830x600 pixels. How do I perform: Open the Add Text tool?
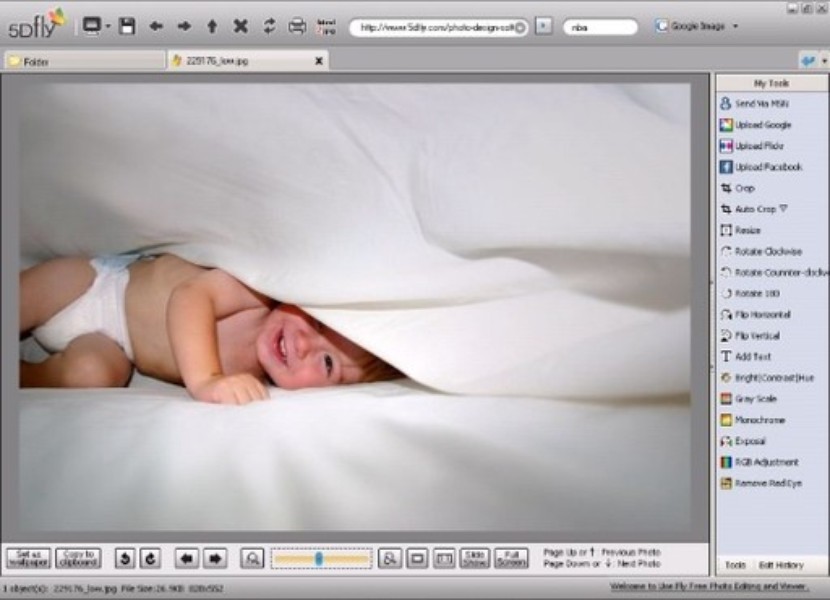(x=749, y=357)
